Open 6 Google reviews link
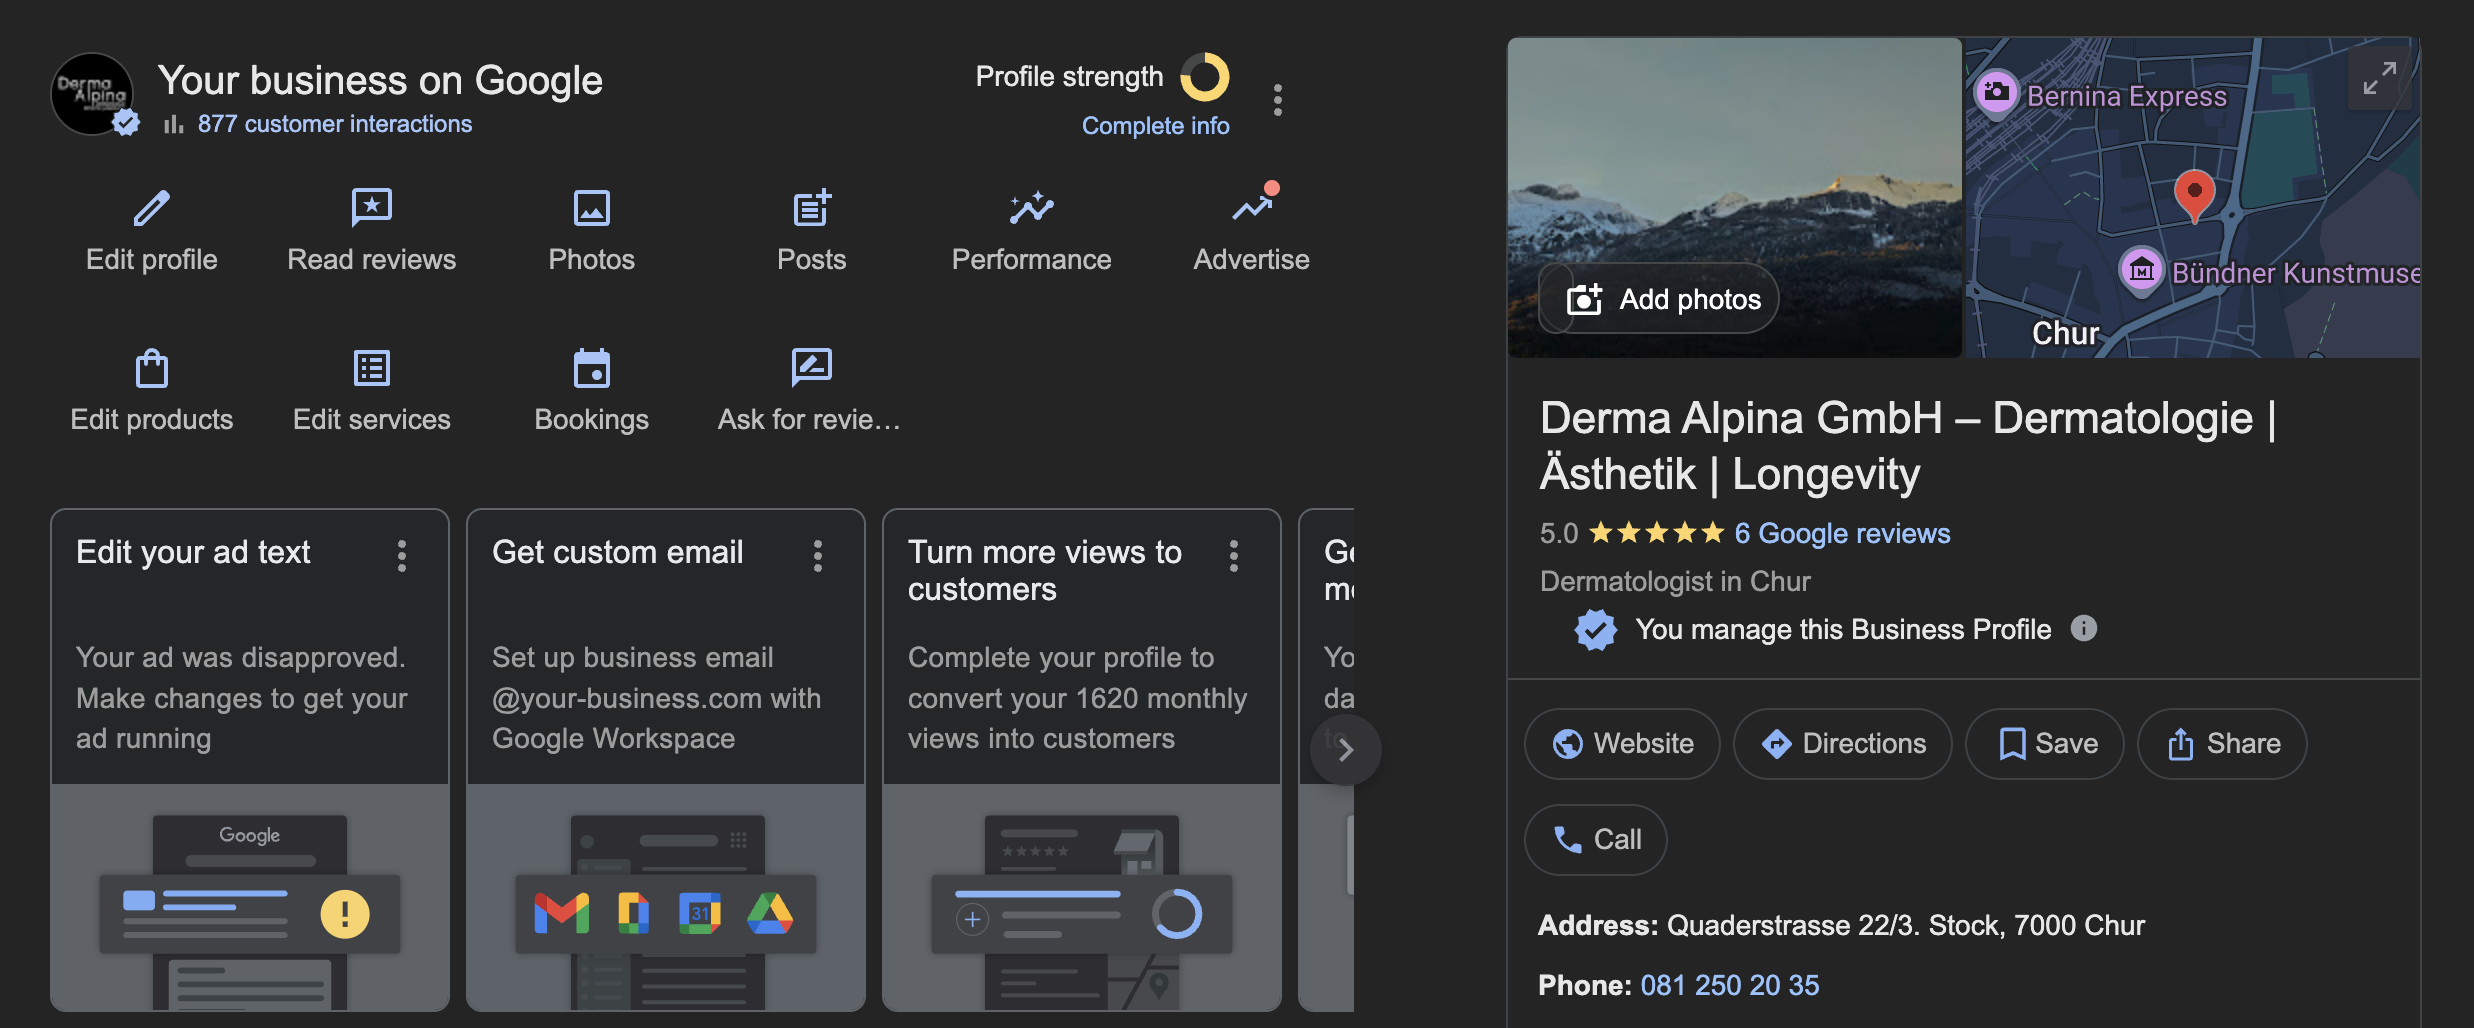The height and width of the screenshot is (1028, 2474). (1842, 533)
